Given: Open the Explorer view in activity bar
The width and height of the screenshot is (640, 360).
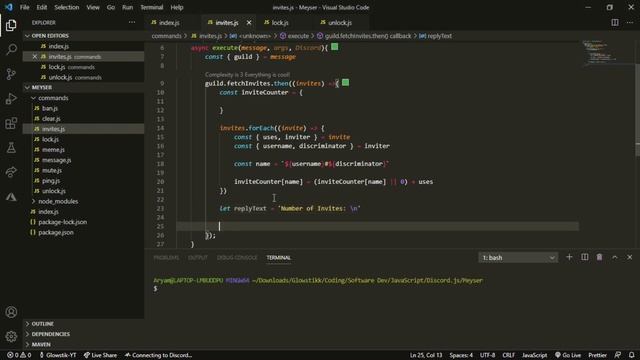Looking at the screenshot, I should click(11, 25).
